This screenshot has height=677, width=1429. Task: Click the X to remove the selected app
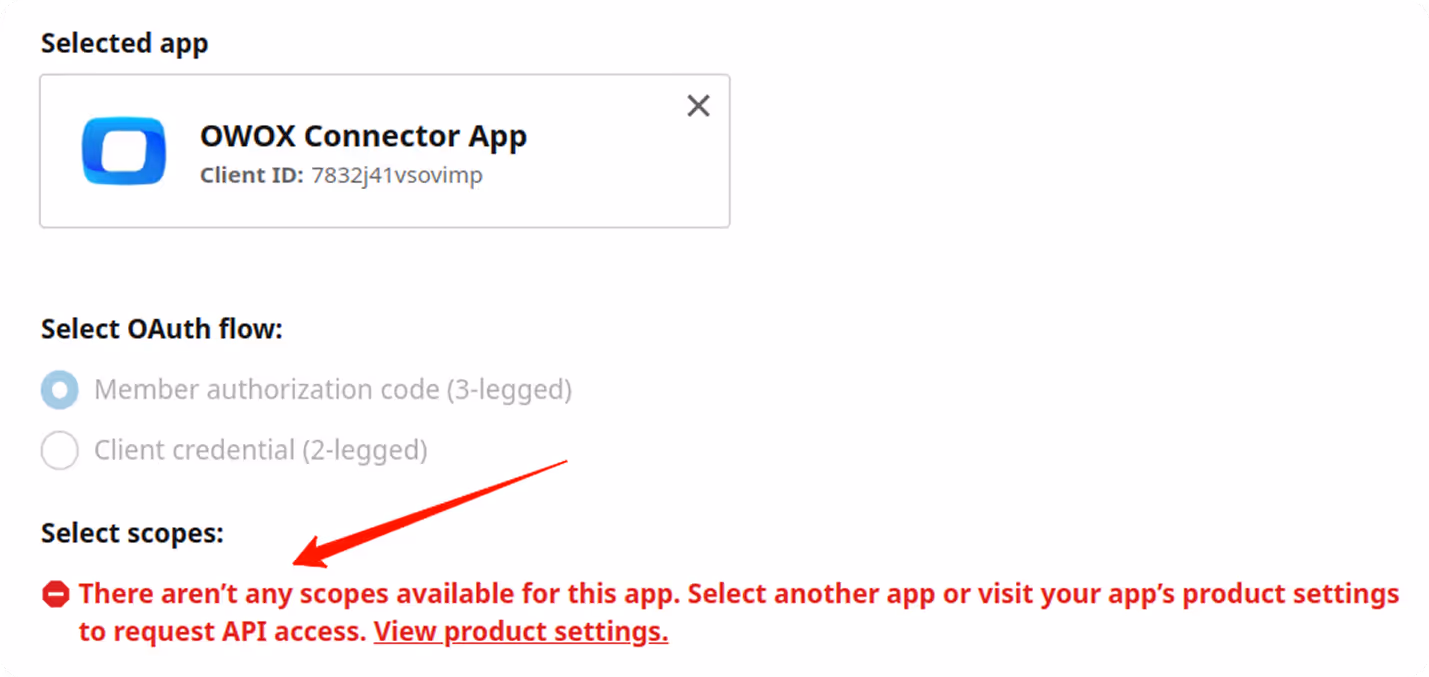coord(697,105)
